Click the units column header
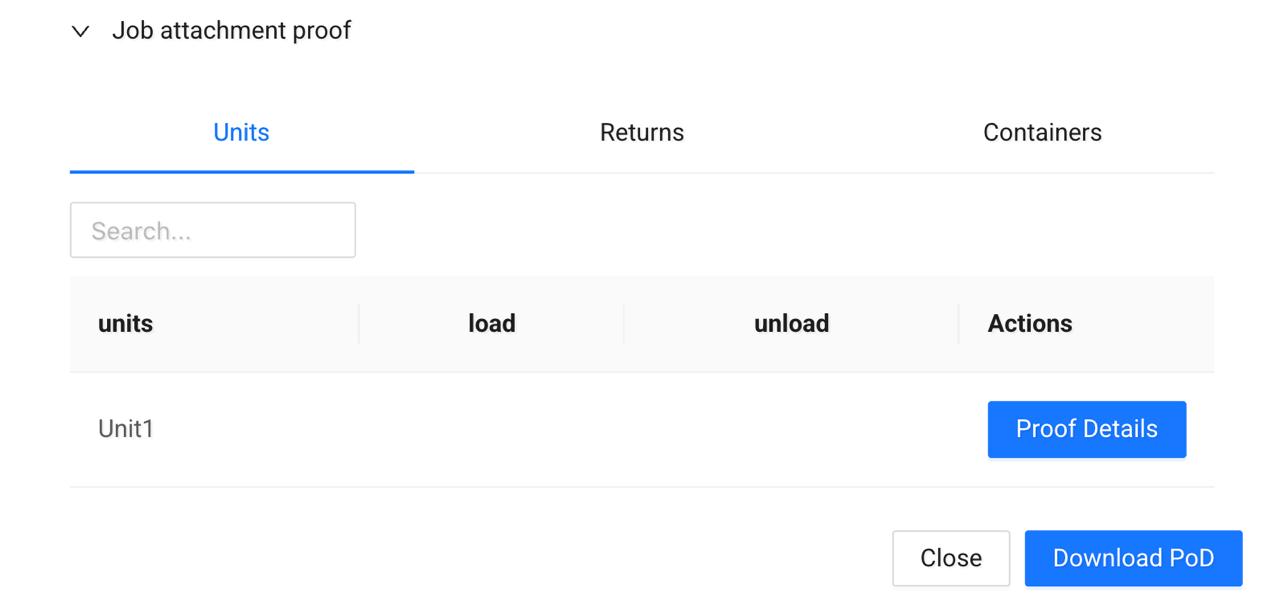The height and width of the screenshot is (601, 1280). click(x=124, y=323)
